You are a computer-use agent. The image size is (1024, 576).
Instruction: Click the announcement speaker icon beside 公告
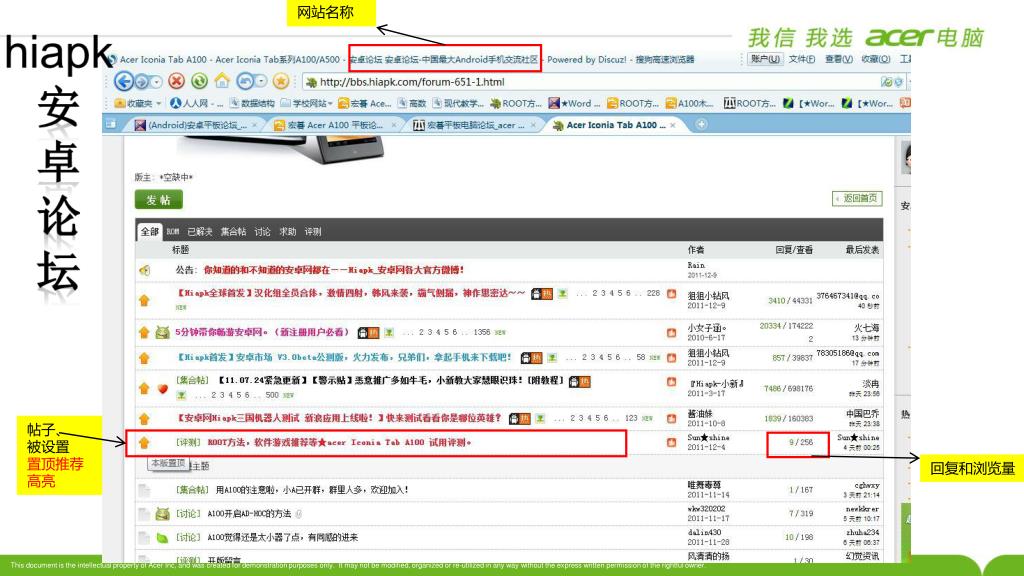point(145,270)
